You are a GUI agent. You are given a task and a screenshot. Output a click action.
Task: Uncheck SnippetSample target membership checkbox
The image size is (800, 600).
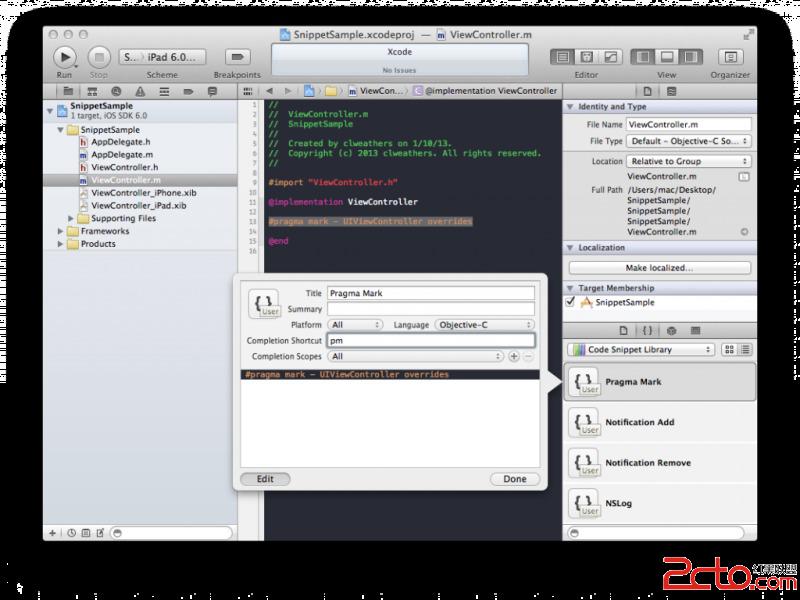click(x=571, y=302)
